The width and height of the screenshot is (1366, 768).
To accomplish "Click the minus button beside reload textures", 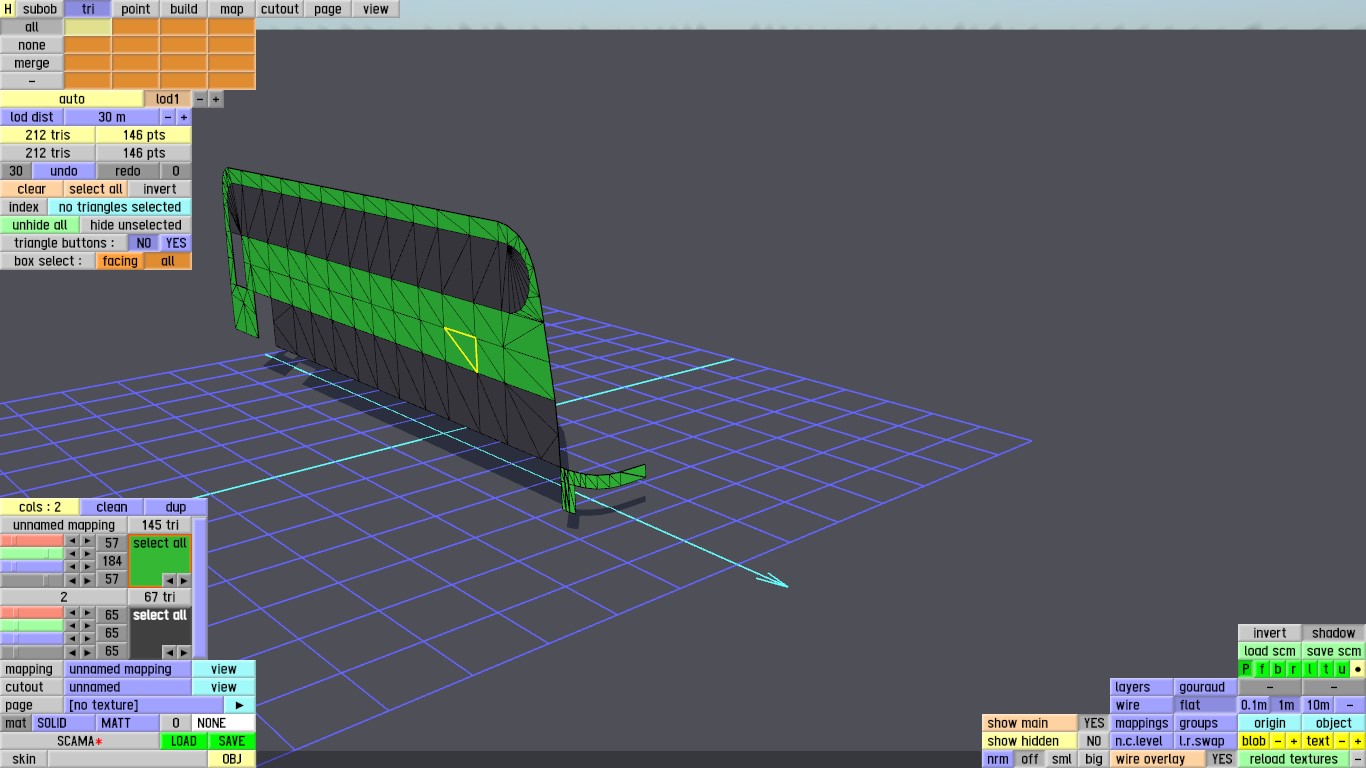I will pyautogui.click(x=1358, y=759).
